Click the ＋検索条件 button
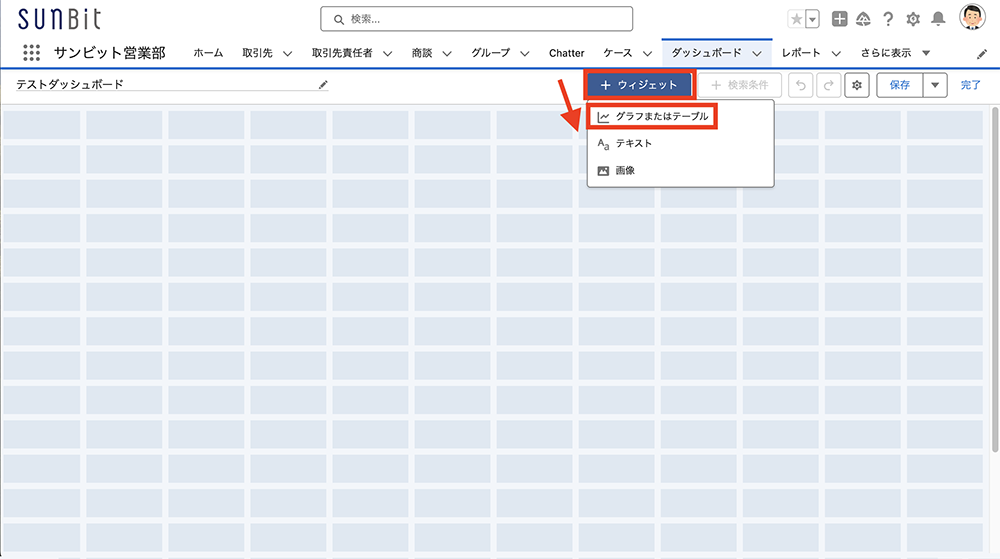Image resolution: width=1000 pixels, height=559 pixels. pos(739,85)
